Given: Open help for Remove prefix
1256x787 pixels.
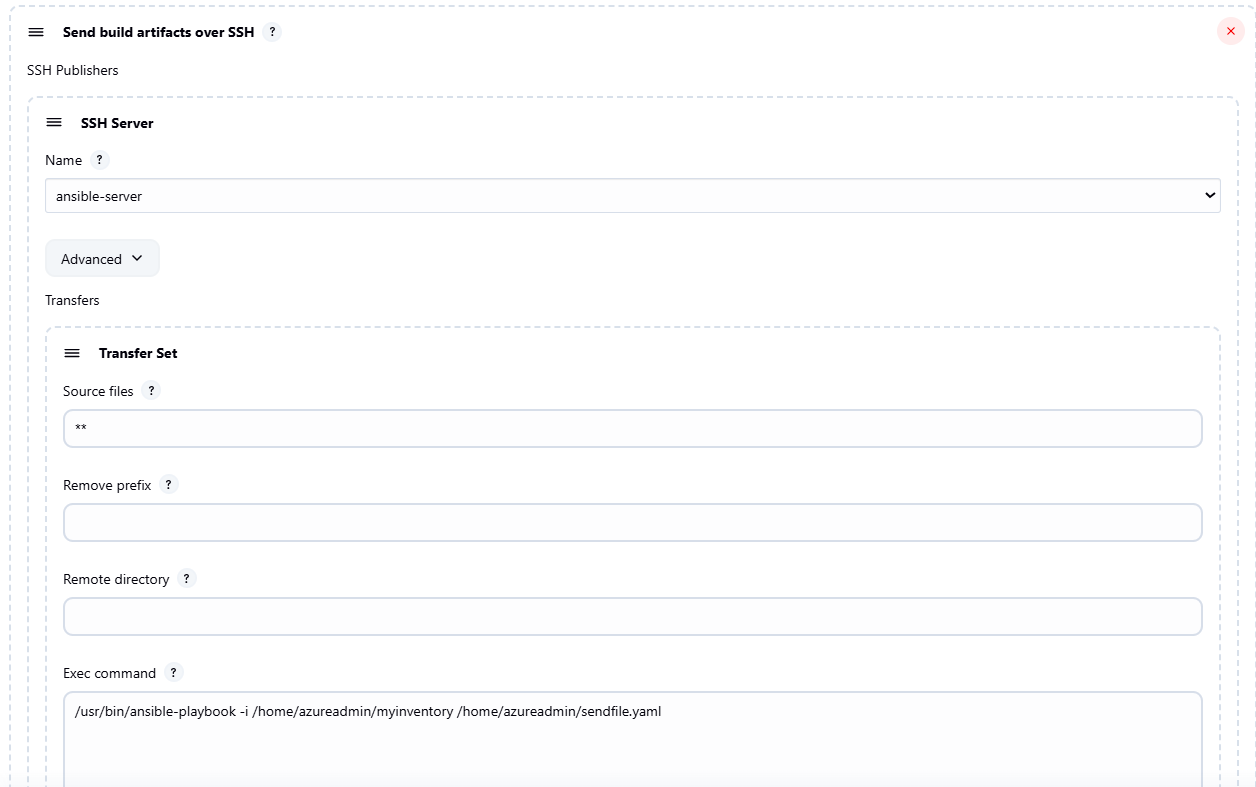Looking at the screenshot, I should click(169, 485).
